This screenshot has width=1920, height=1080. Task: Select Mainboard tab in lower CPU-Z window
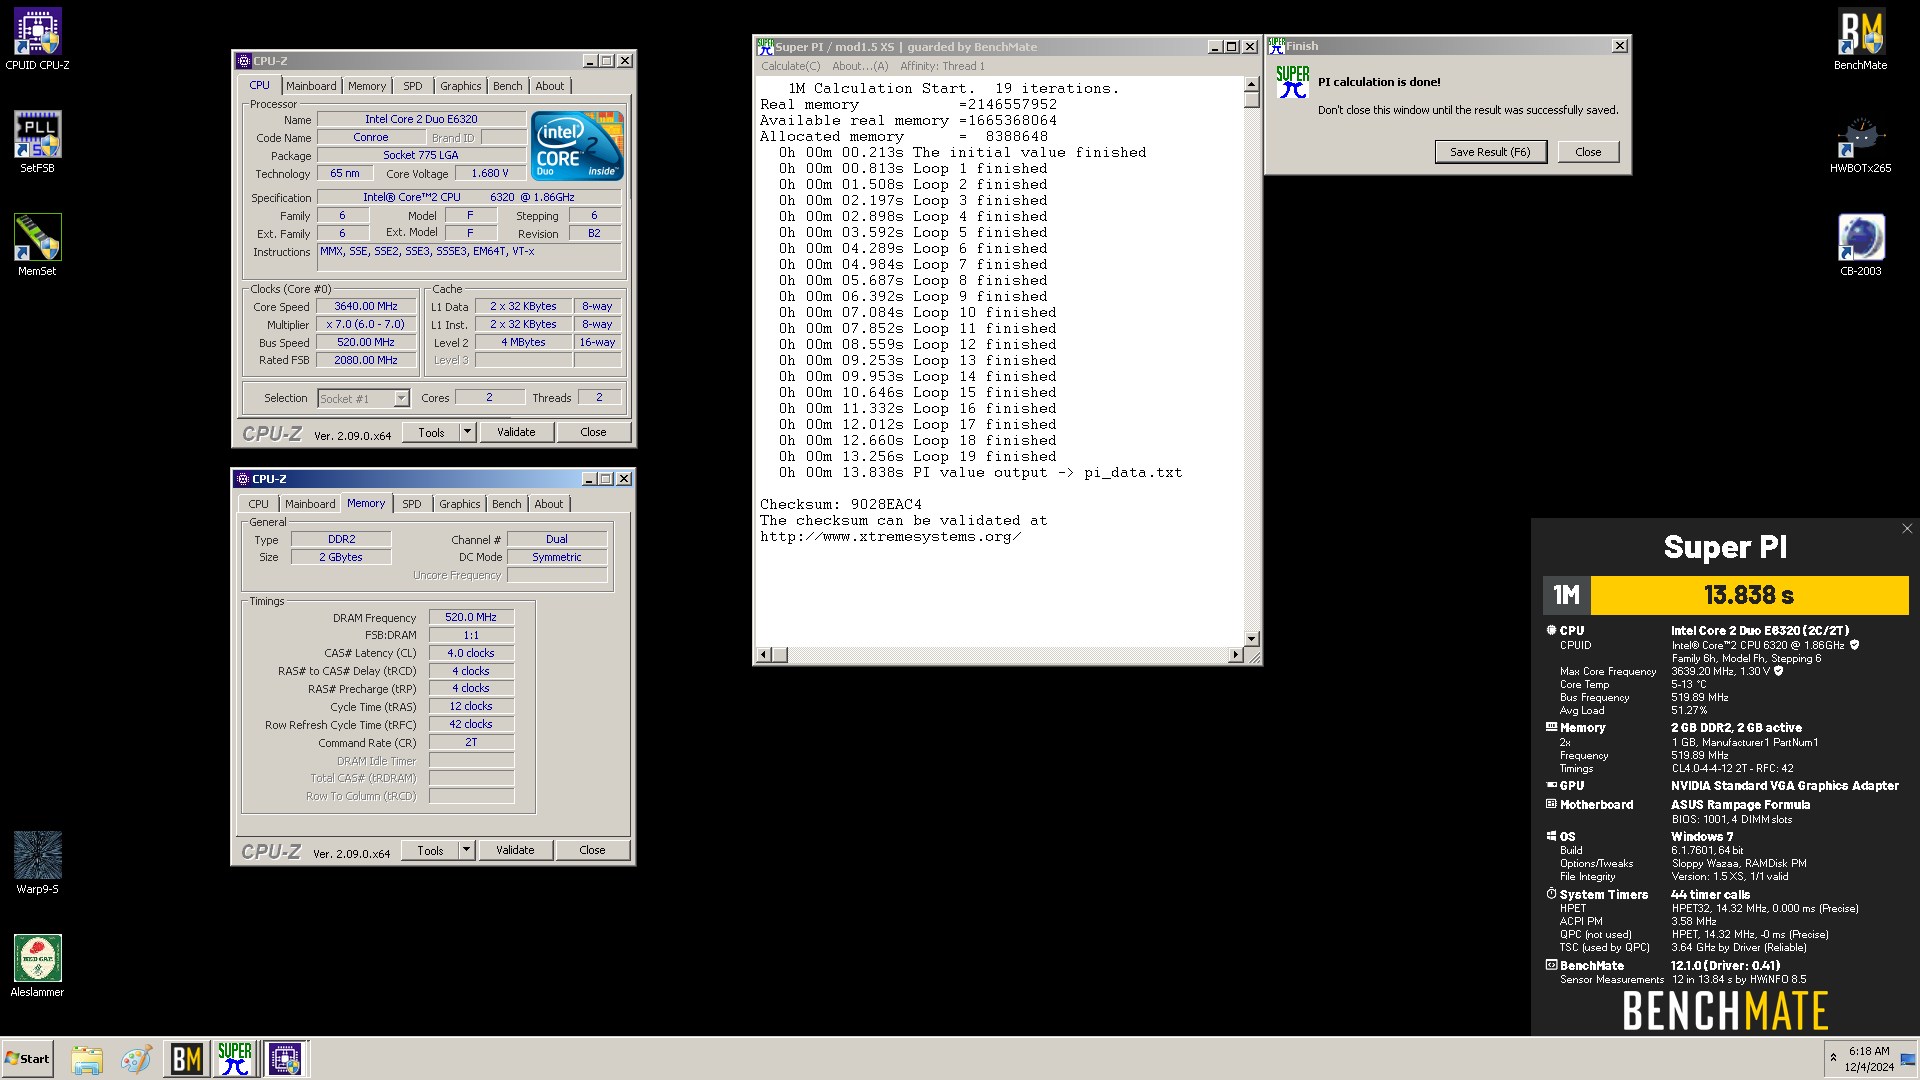click(x=310, y=504)
